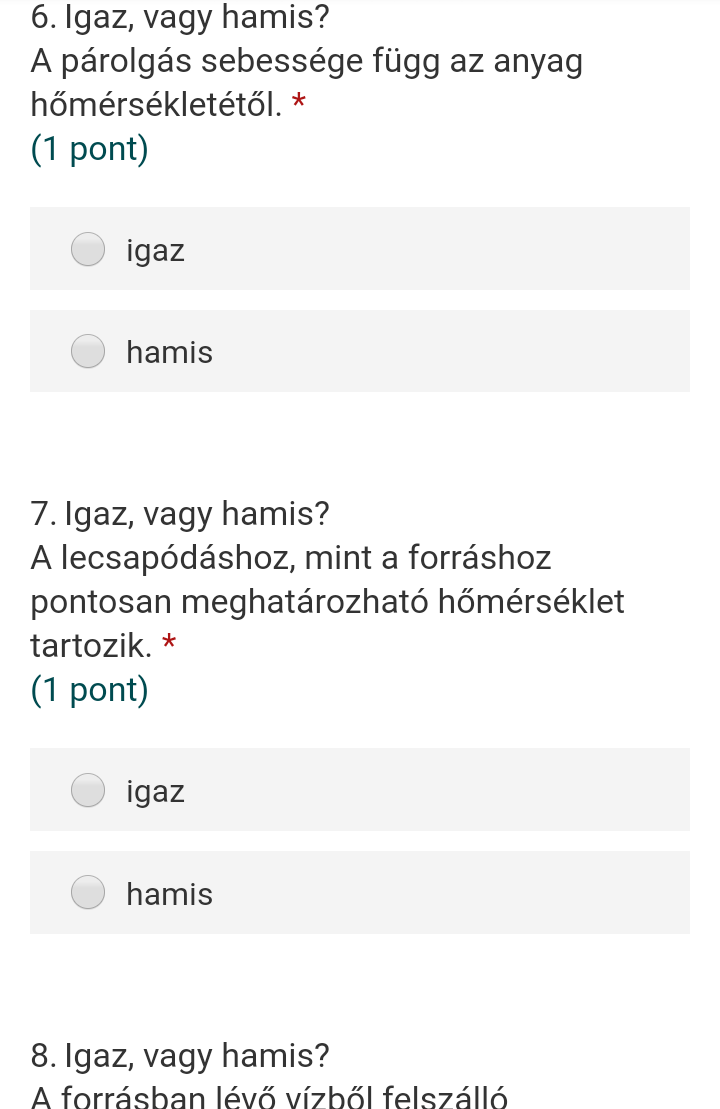
Task: Choose the "hamis" radio circle under question 7
Action: [x=88, y=893]
